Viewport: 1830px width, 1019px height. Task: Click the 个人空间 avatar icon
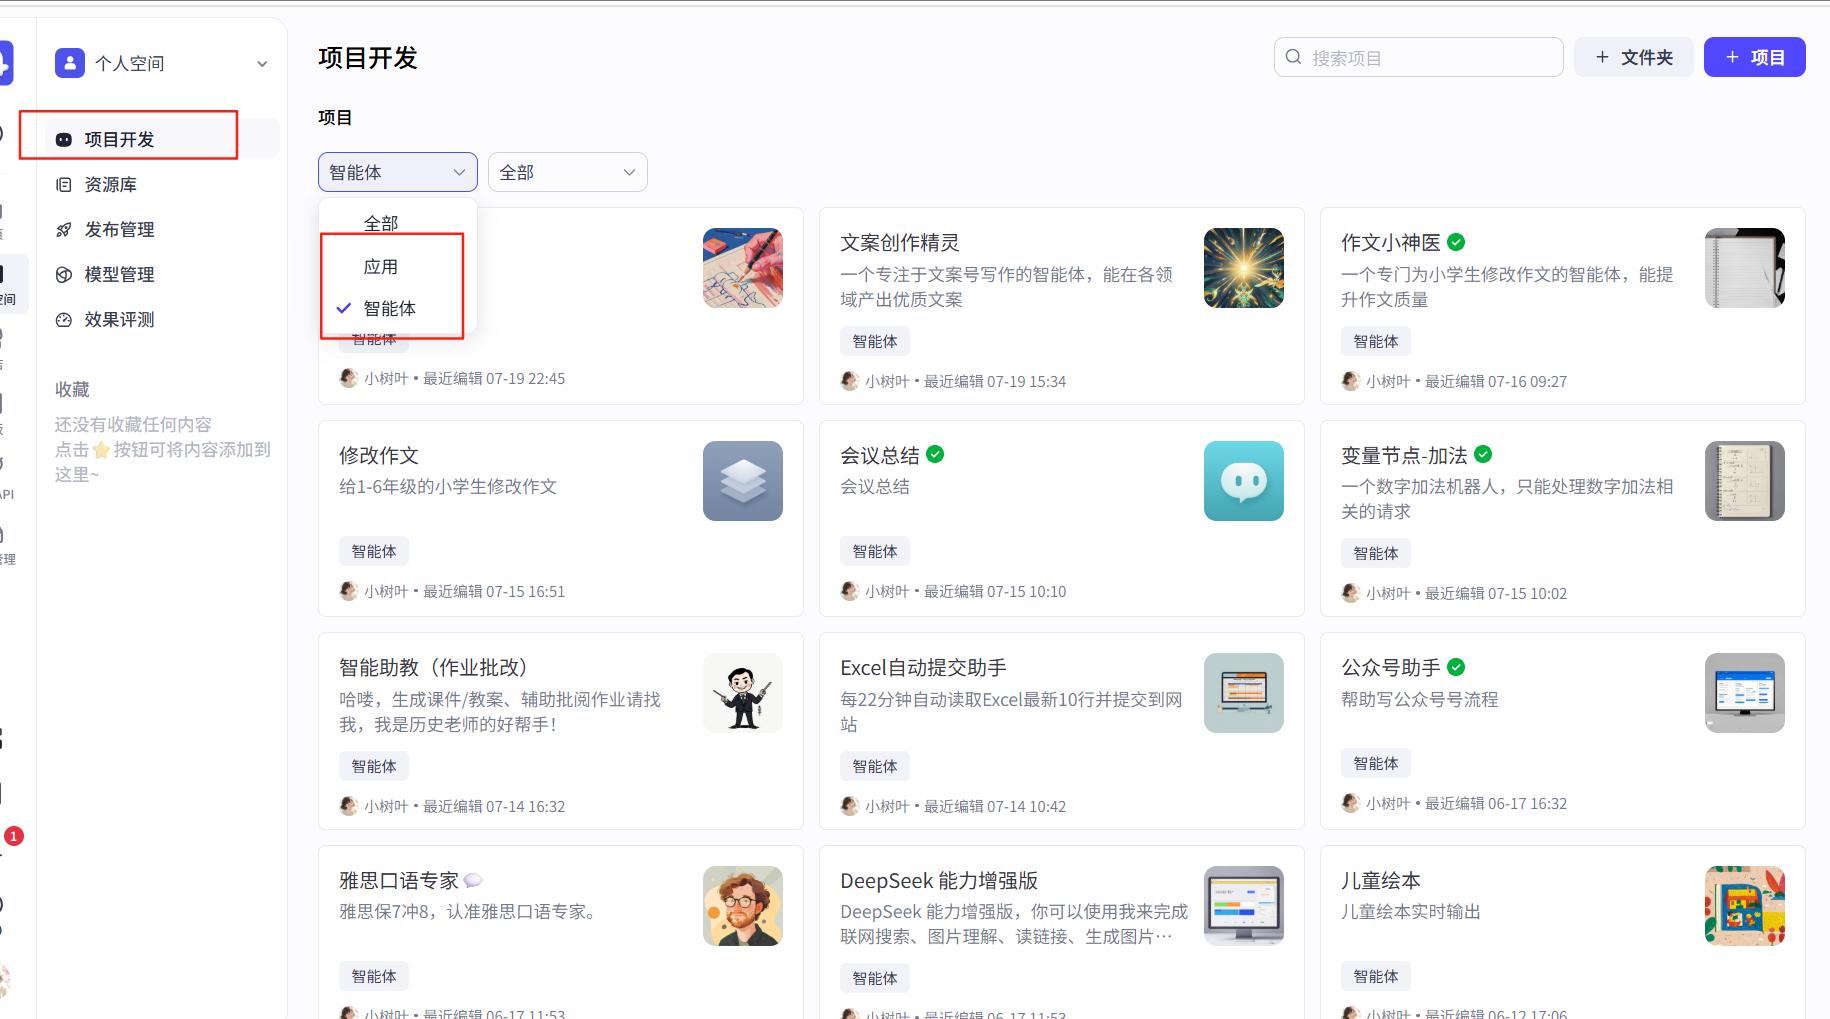pyautogui.click(x=68, y=62)
